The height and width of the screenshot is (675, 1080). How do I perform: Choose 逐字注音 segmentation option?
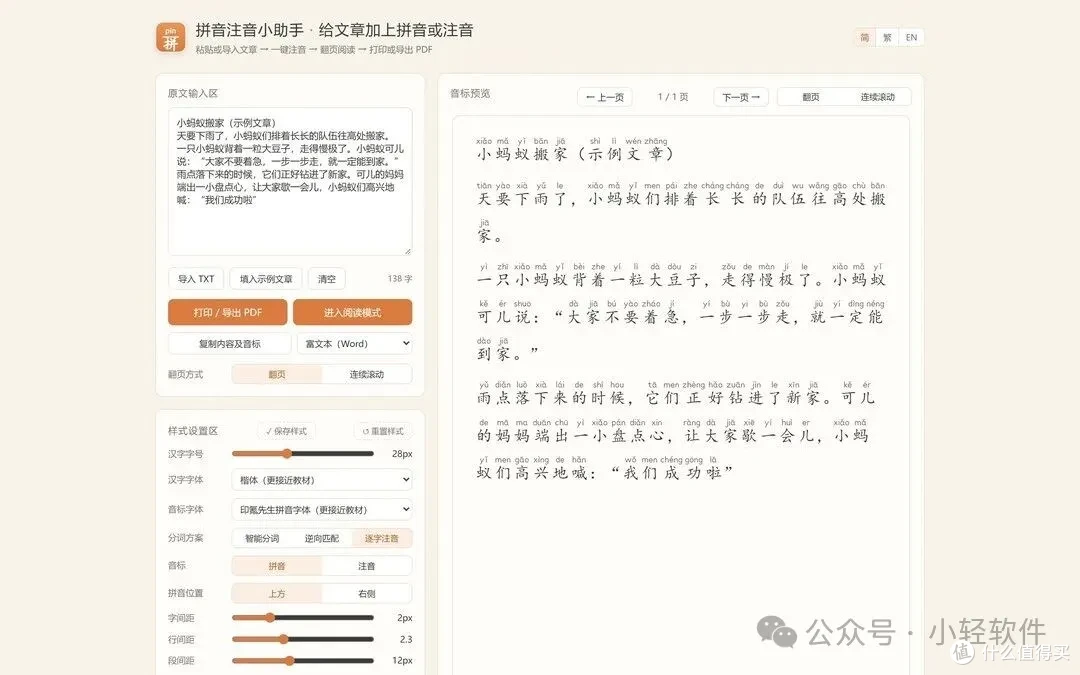click(x=382, y=538)
